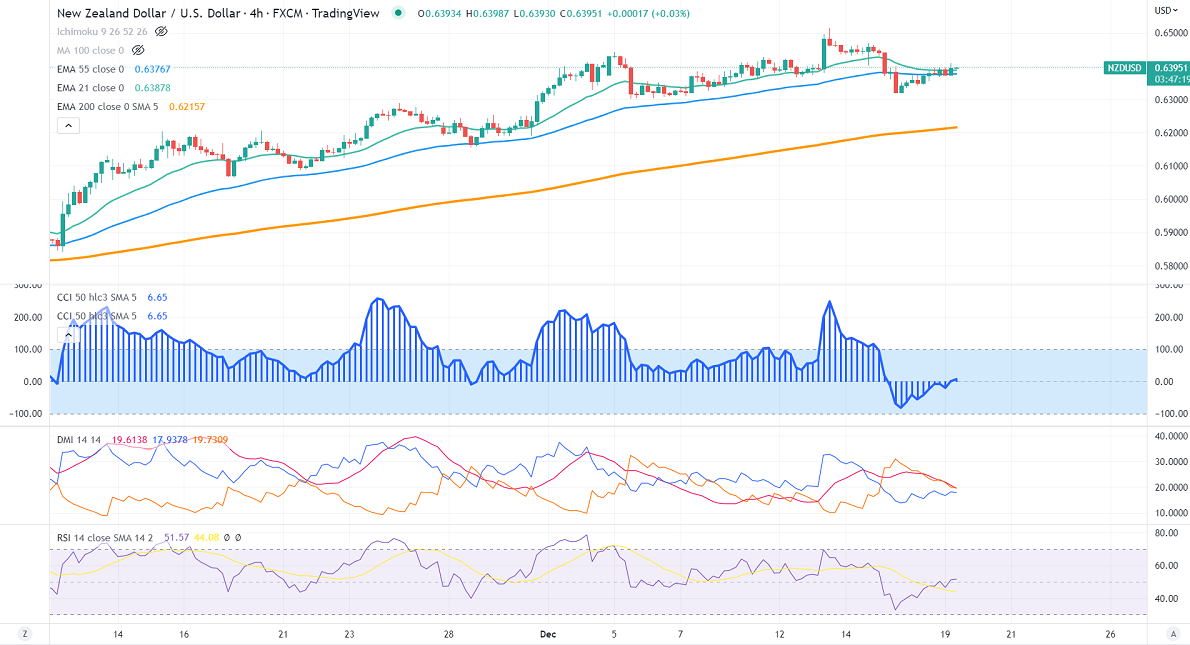
Task: Select the EMA 21 close 0 legend
Action: click(90, 88)
